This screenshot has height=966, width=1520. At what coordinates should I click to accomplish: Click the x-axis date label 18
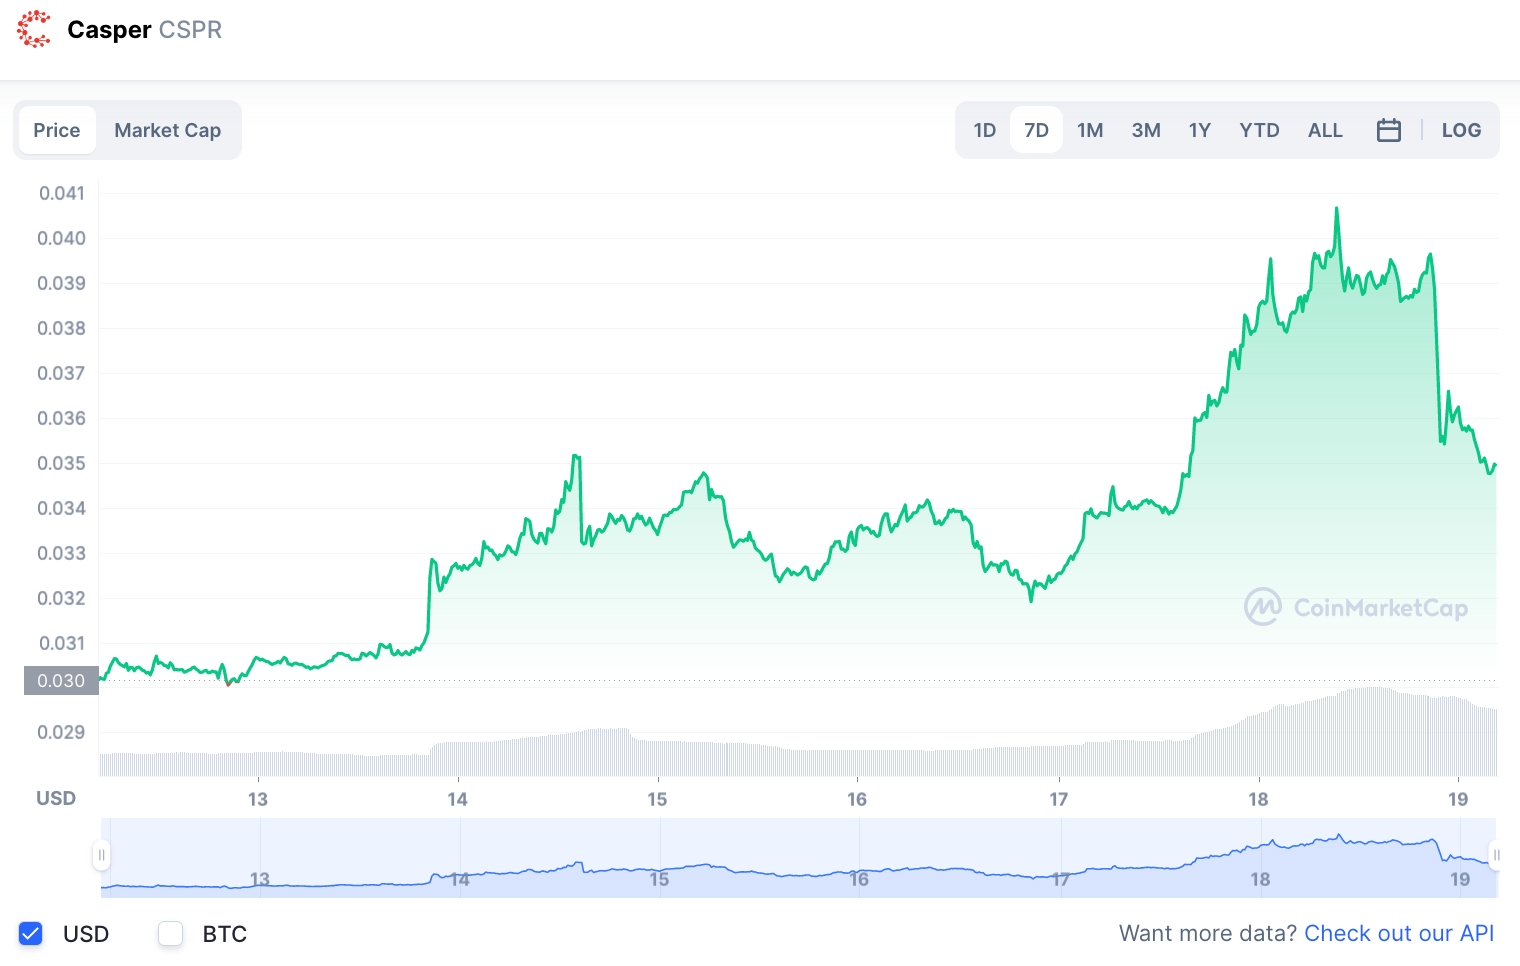click(1258, 799)
